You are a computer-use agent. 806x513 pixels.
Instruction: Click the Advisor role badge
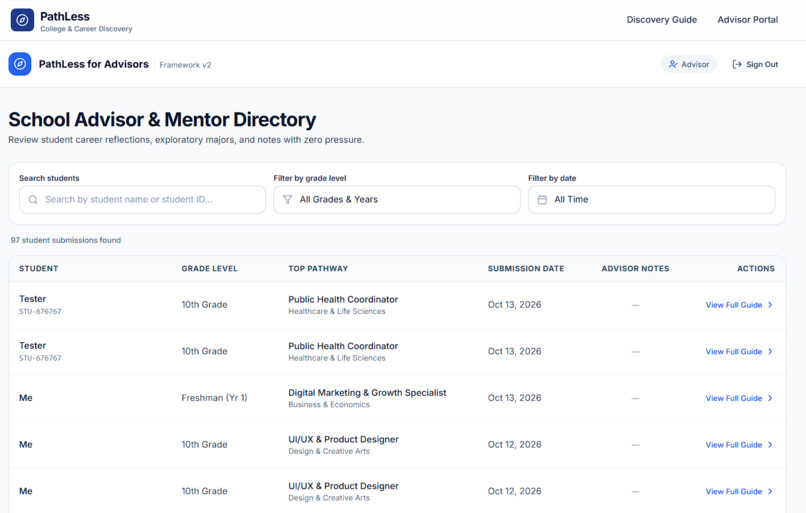688,64
